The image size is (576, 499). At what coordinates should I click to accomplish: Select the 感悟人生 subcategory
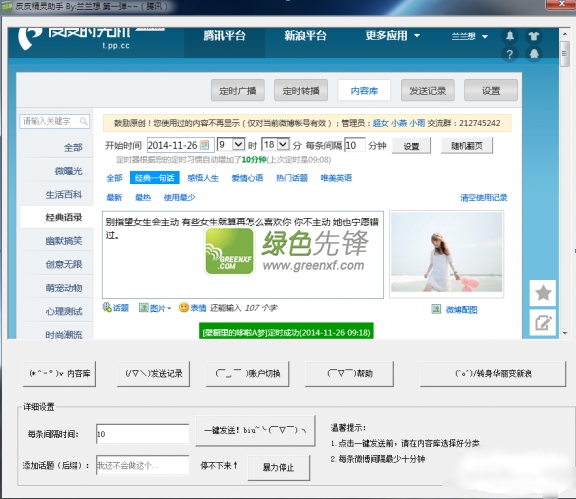(203, 178)
